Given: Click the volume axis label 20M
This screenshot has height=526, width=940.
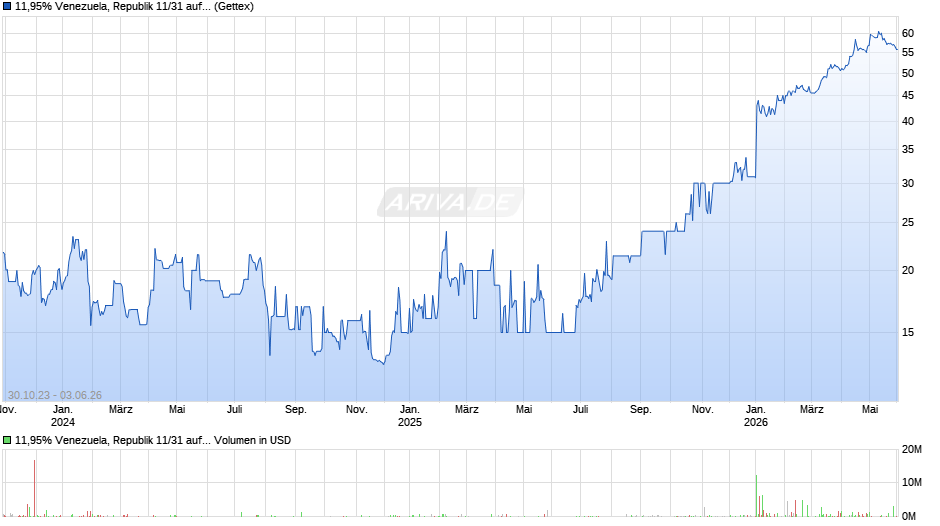Looking at the screenshot, I should coord(912,450).
